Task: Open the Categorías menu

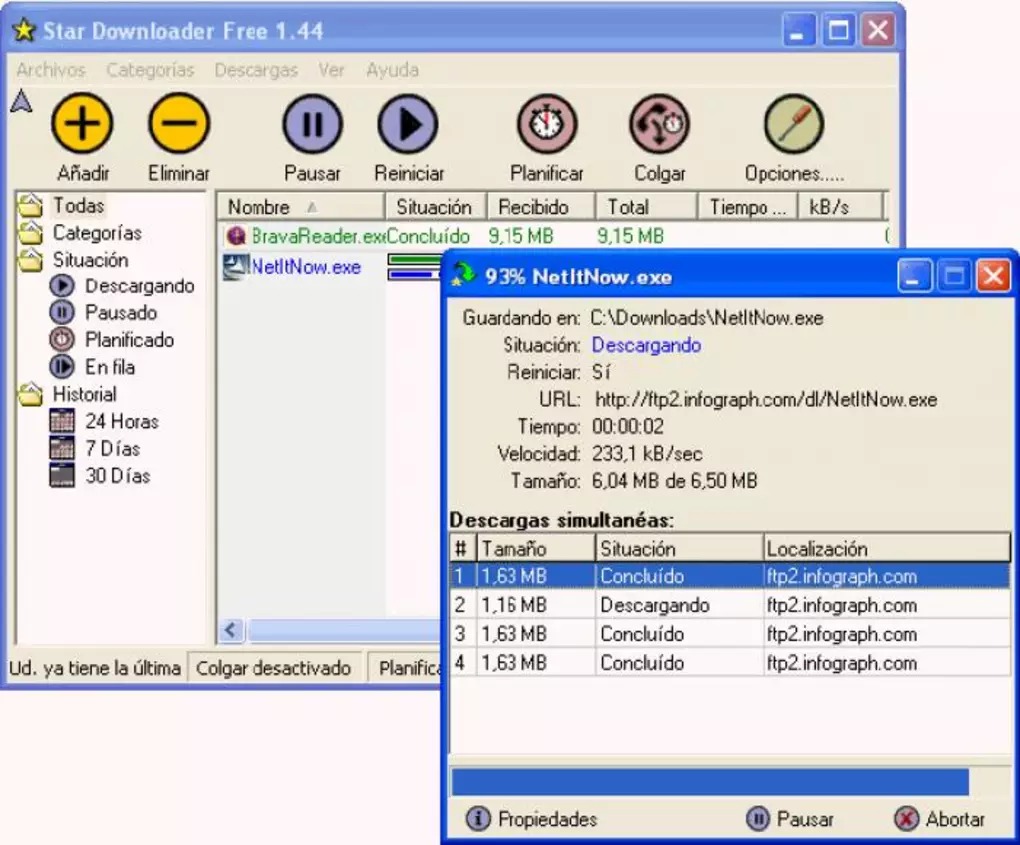Action: [150, 70]
